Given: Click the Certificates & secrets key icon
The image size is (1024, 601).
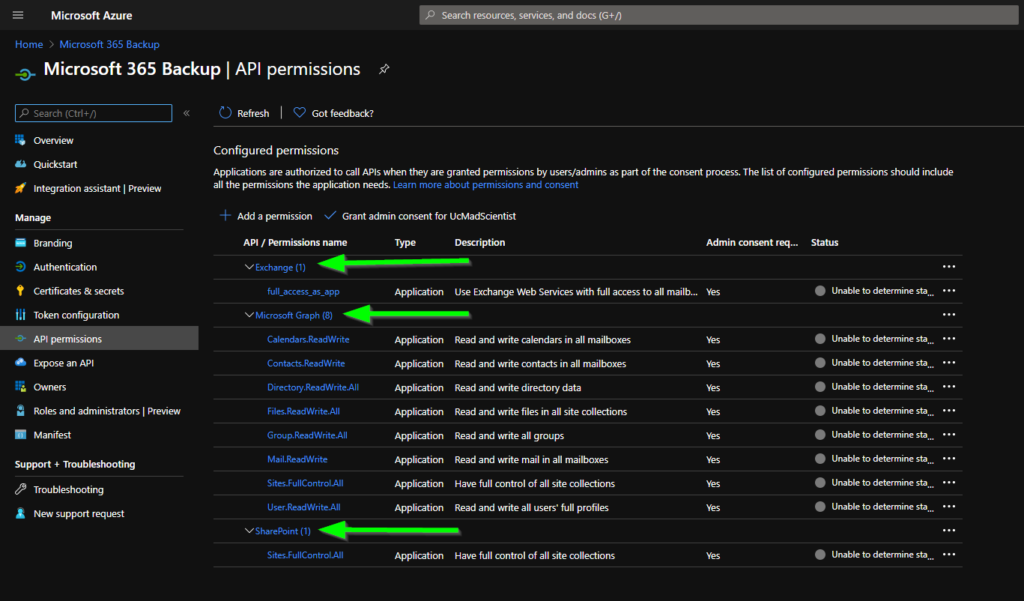Looking at the screenshot, I should pyautogui.click(x=20, y=291).
